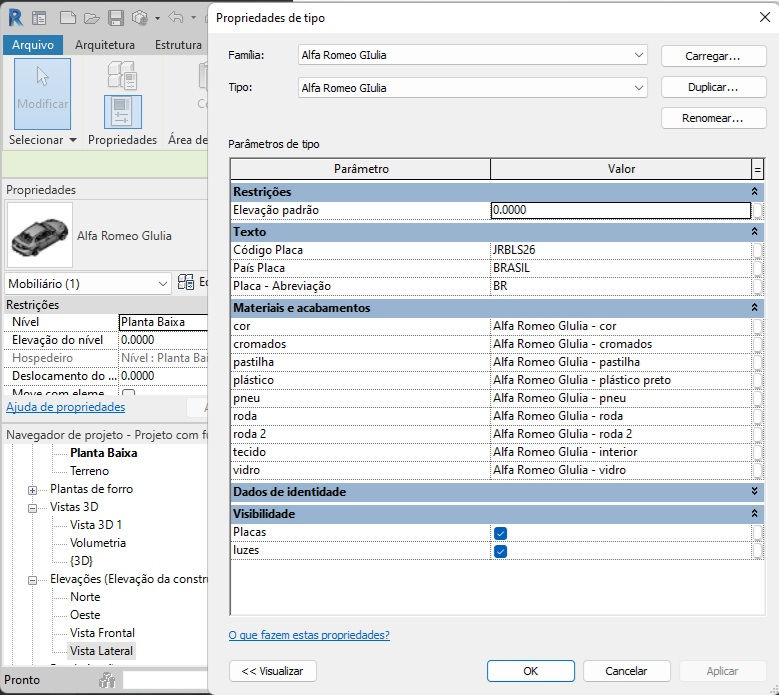Open the Tipo dropdown
Viewport: 779px width, 695px height.
639,88
